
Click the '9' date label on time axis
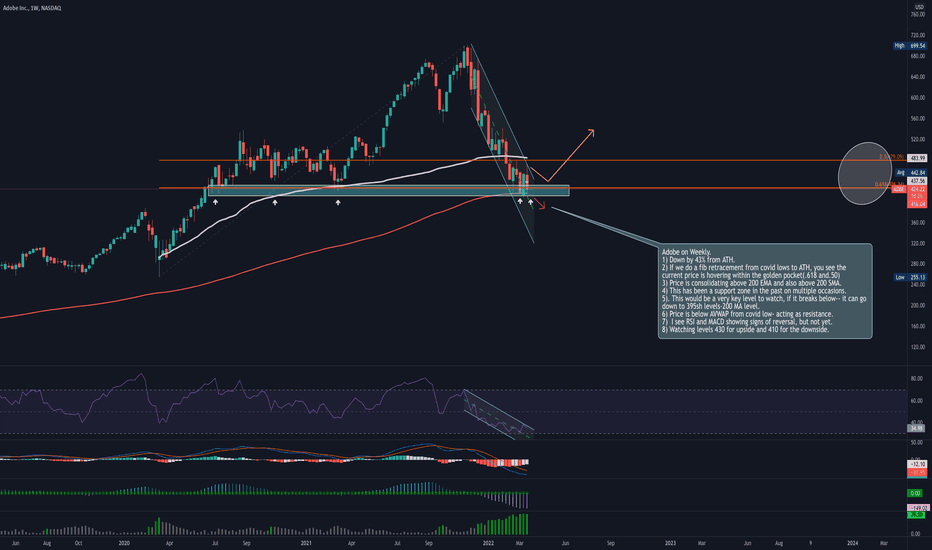click(x=810, y=543)
